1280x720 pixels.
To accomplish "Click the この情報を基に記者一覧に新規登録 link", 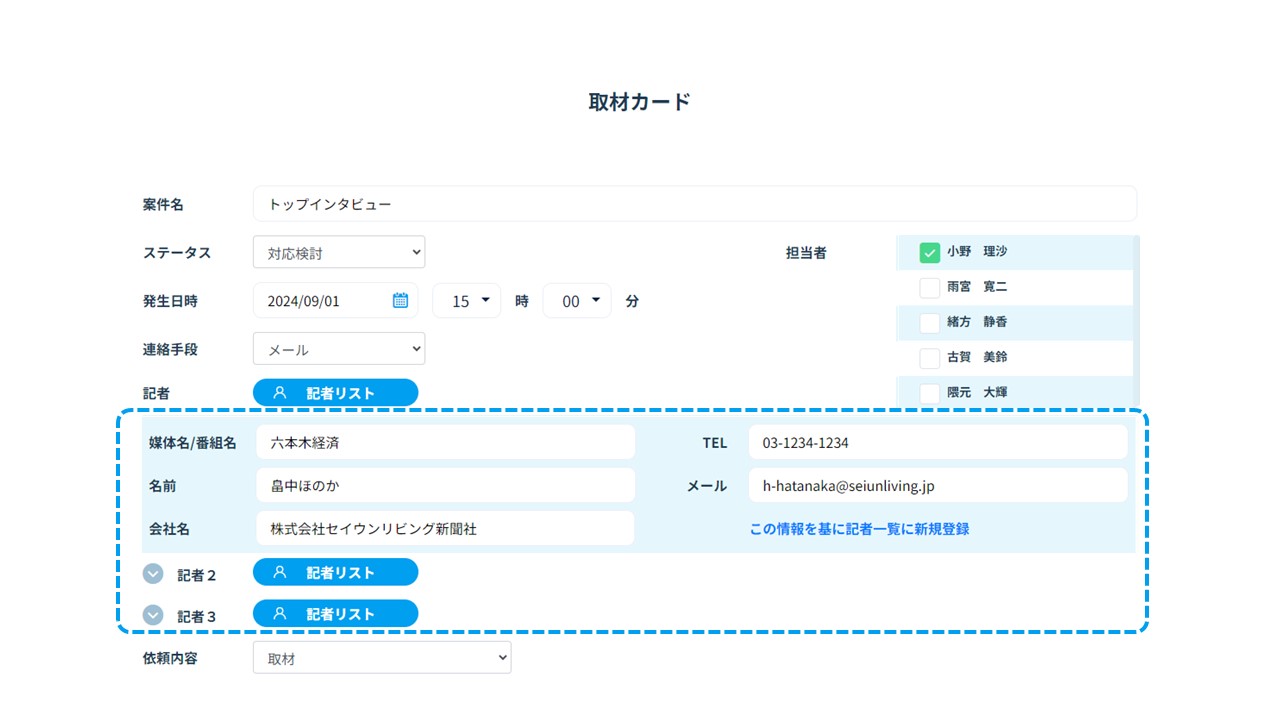I will click(x=859, y=529).
